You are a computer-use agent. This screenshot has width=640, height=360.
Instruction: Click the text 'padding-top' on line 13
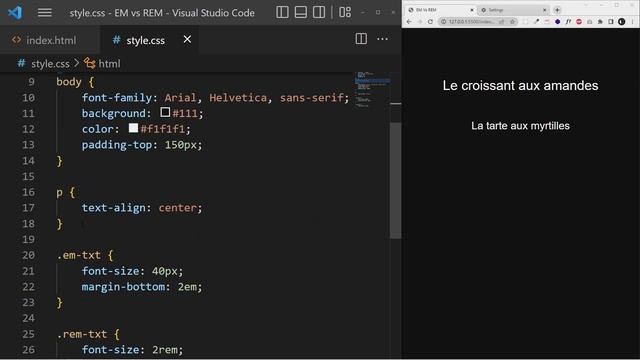click(x=117, y=145)
